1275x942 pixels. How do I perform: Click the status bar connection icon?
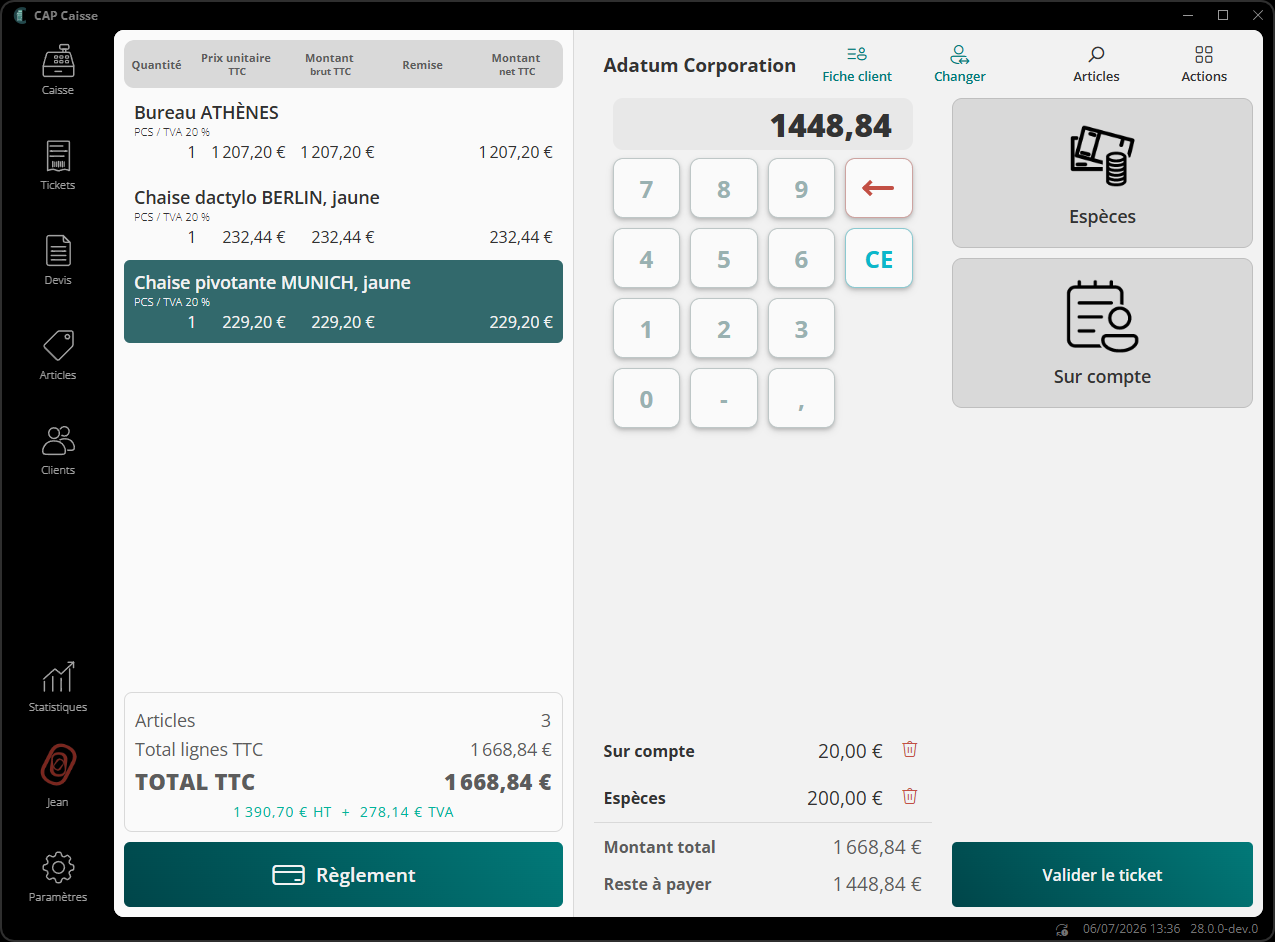(x=1062, y=929)
